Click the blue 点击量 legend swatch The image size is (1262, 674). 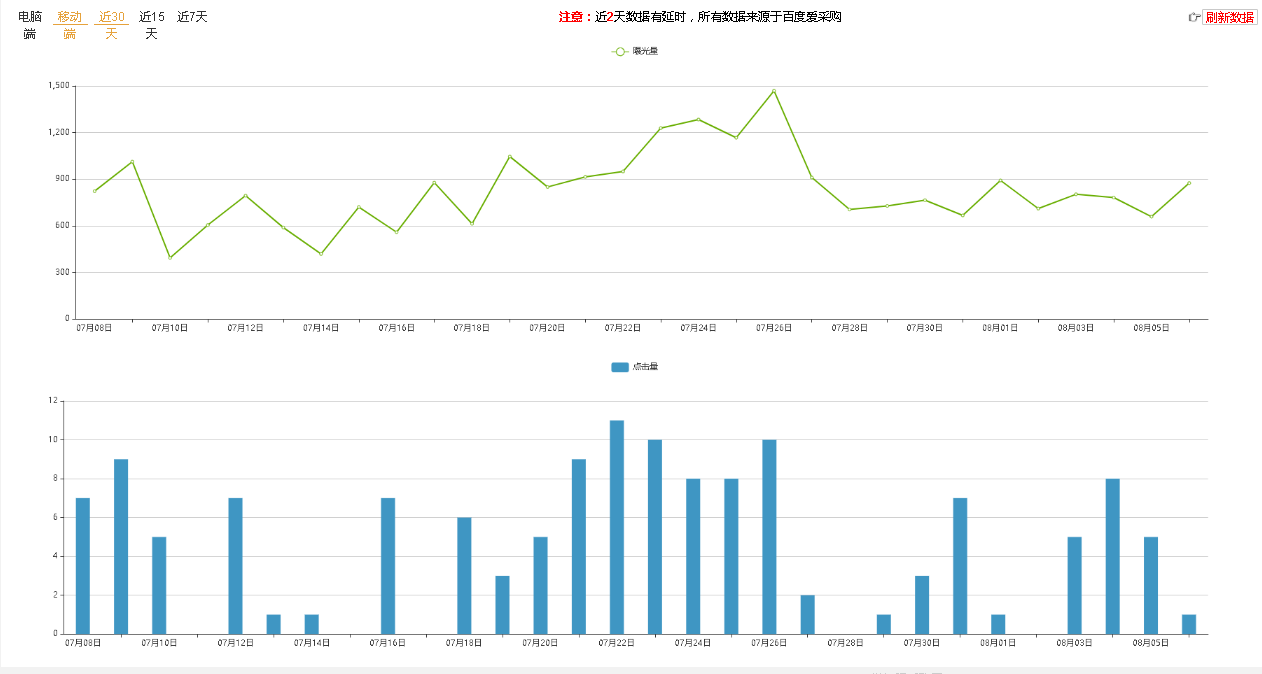620,367
